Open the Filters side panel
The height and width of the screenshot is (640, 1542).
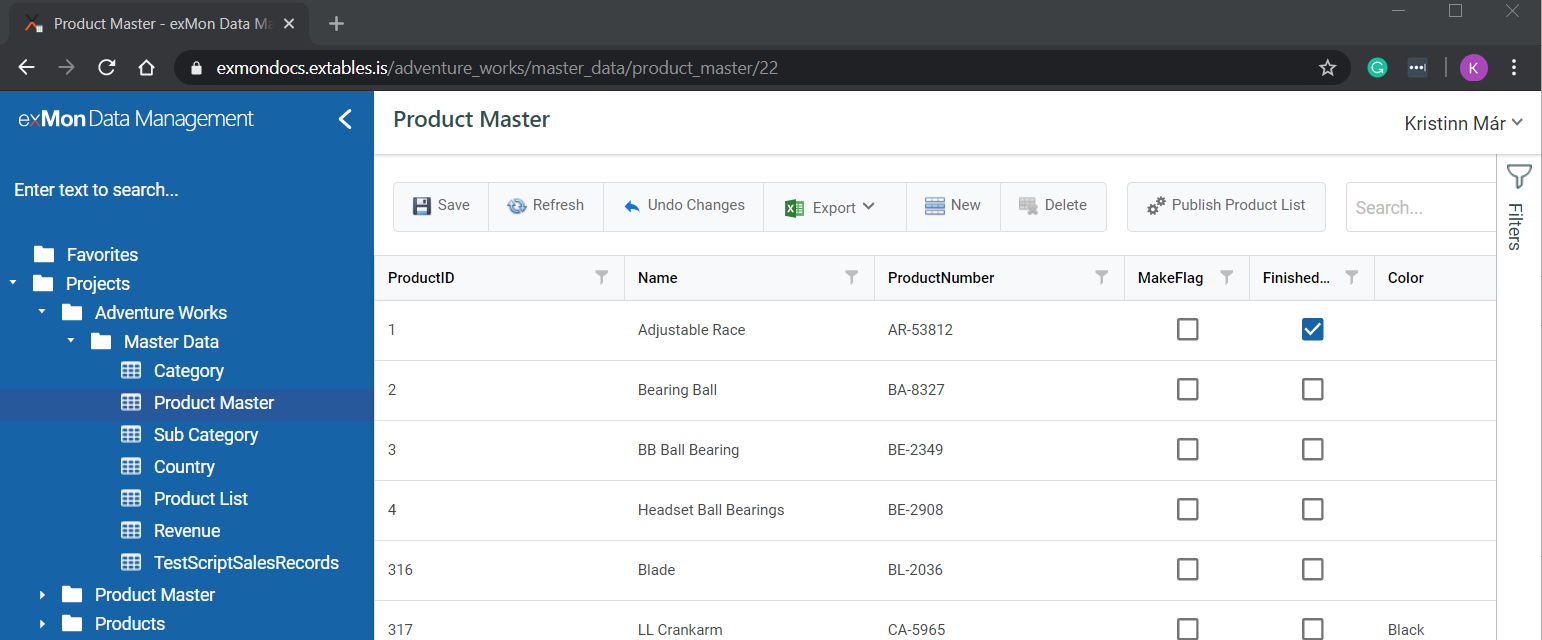coord(1518,208)
